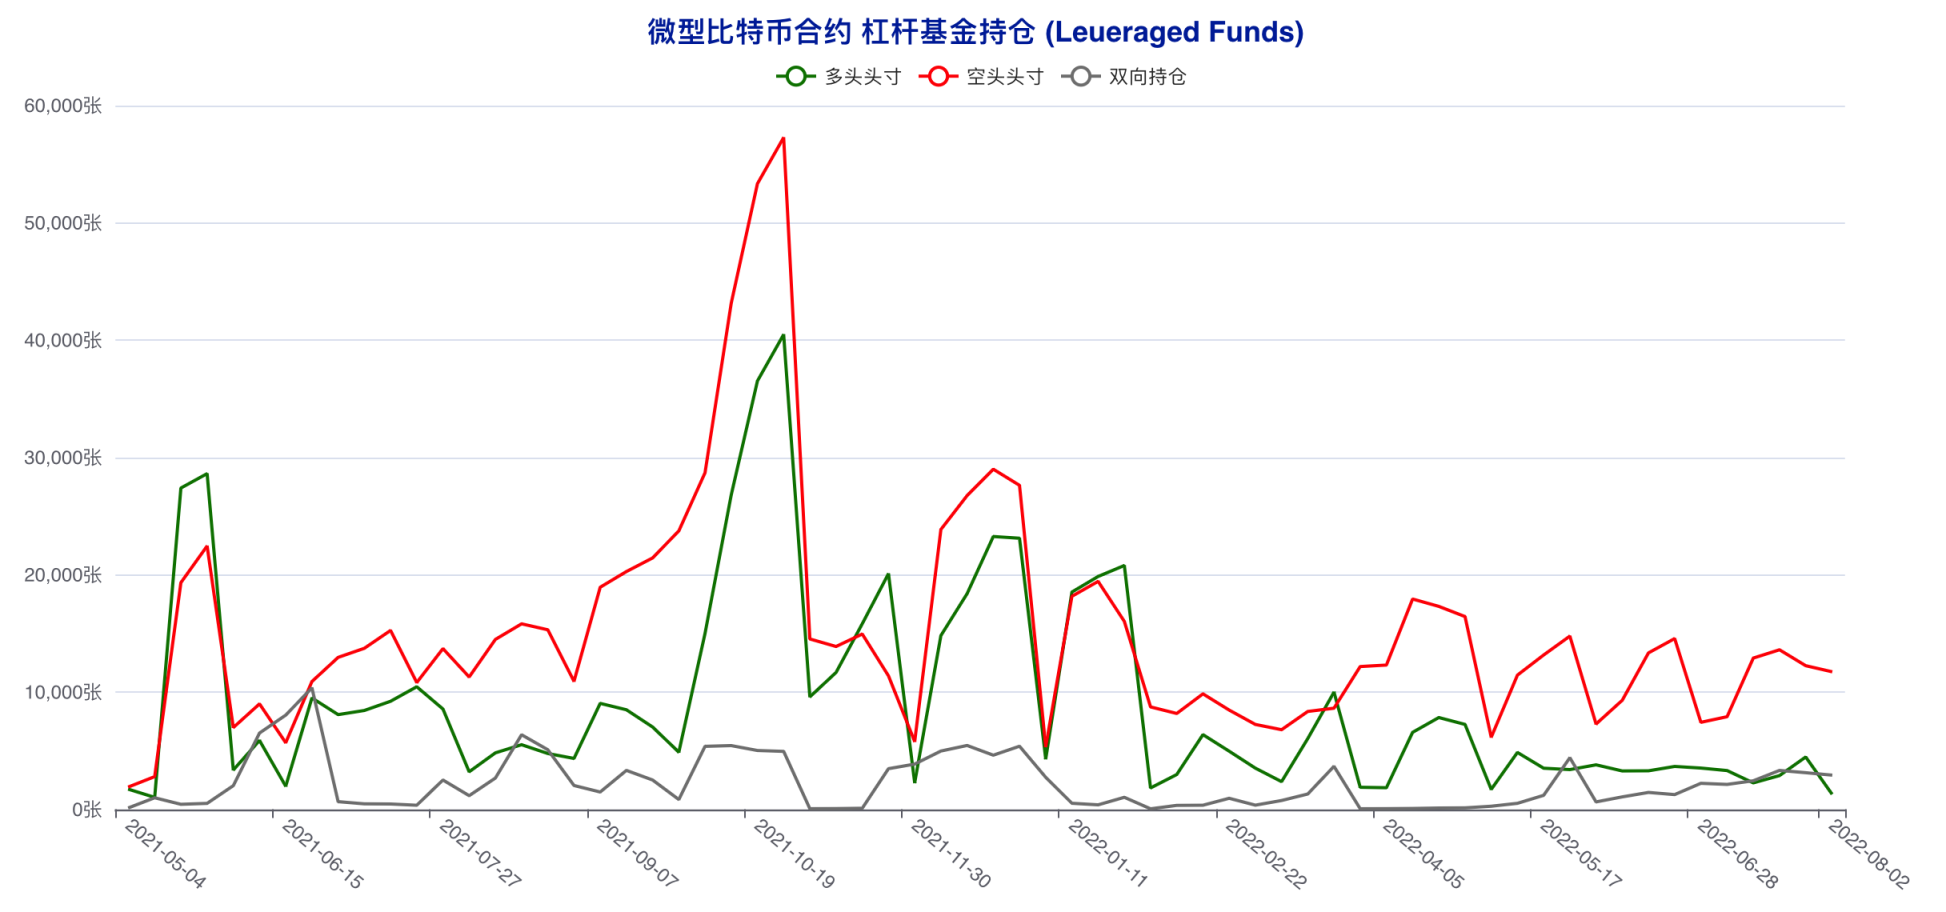Viewport: 1946px width, 912px height.
Task: Click the 2021-11-30 date label
Action: pyautogui.click(x=951, y=854)
